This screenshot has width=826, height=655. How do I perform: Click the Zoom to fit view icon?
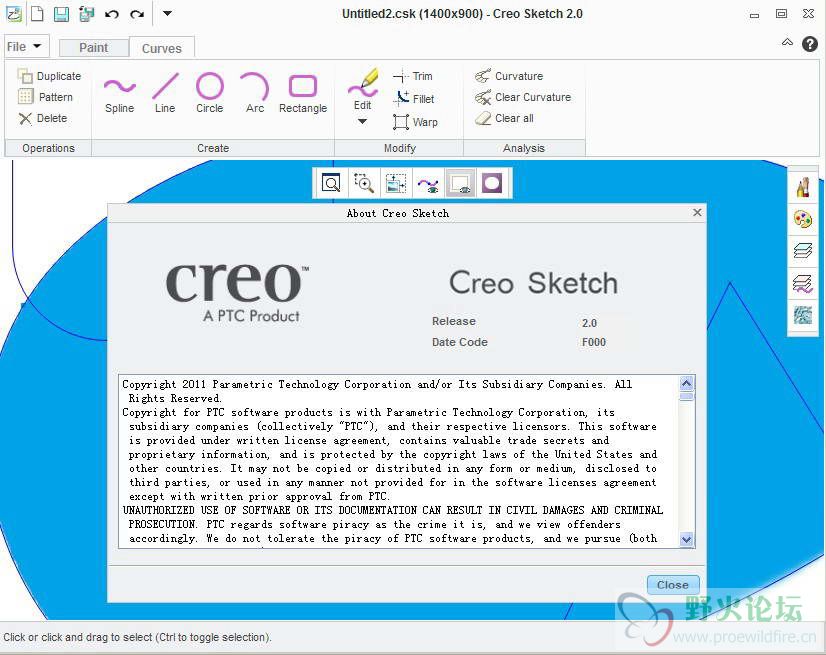[331, 183]
